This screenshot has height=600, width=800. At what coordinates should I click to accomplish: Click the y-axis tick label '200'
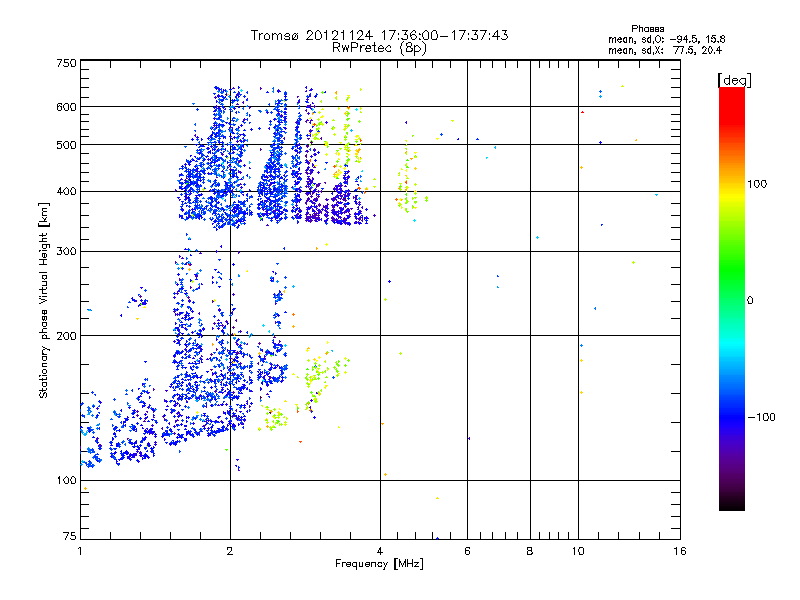pos(66,336)
